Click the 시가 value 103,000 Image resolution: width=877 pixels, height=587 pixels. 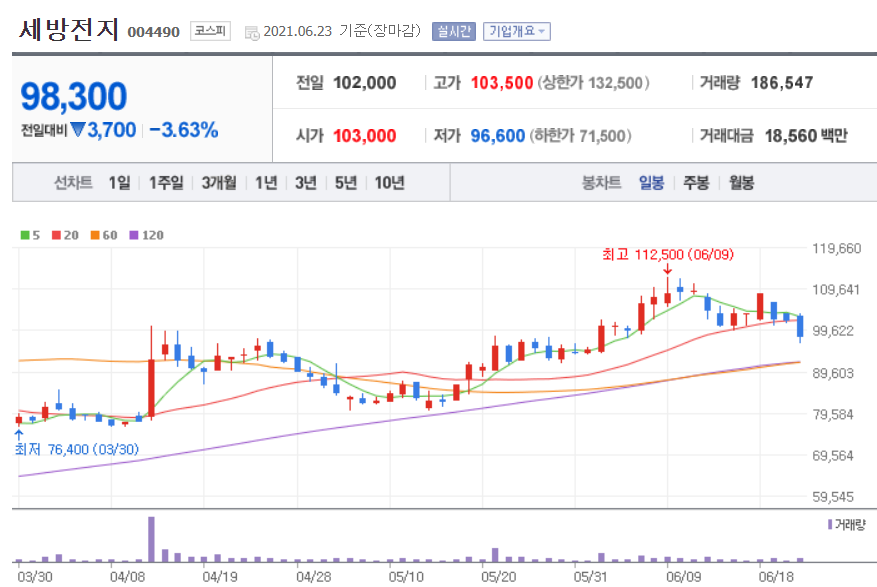click(x=365, y=136)
